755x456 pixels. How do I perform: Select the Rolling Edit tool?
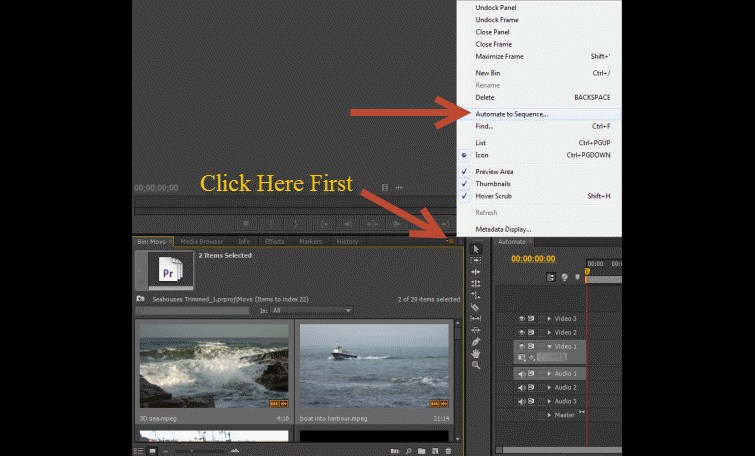point(476,283)
